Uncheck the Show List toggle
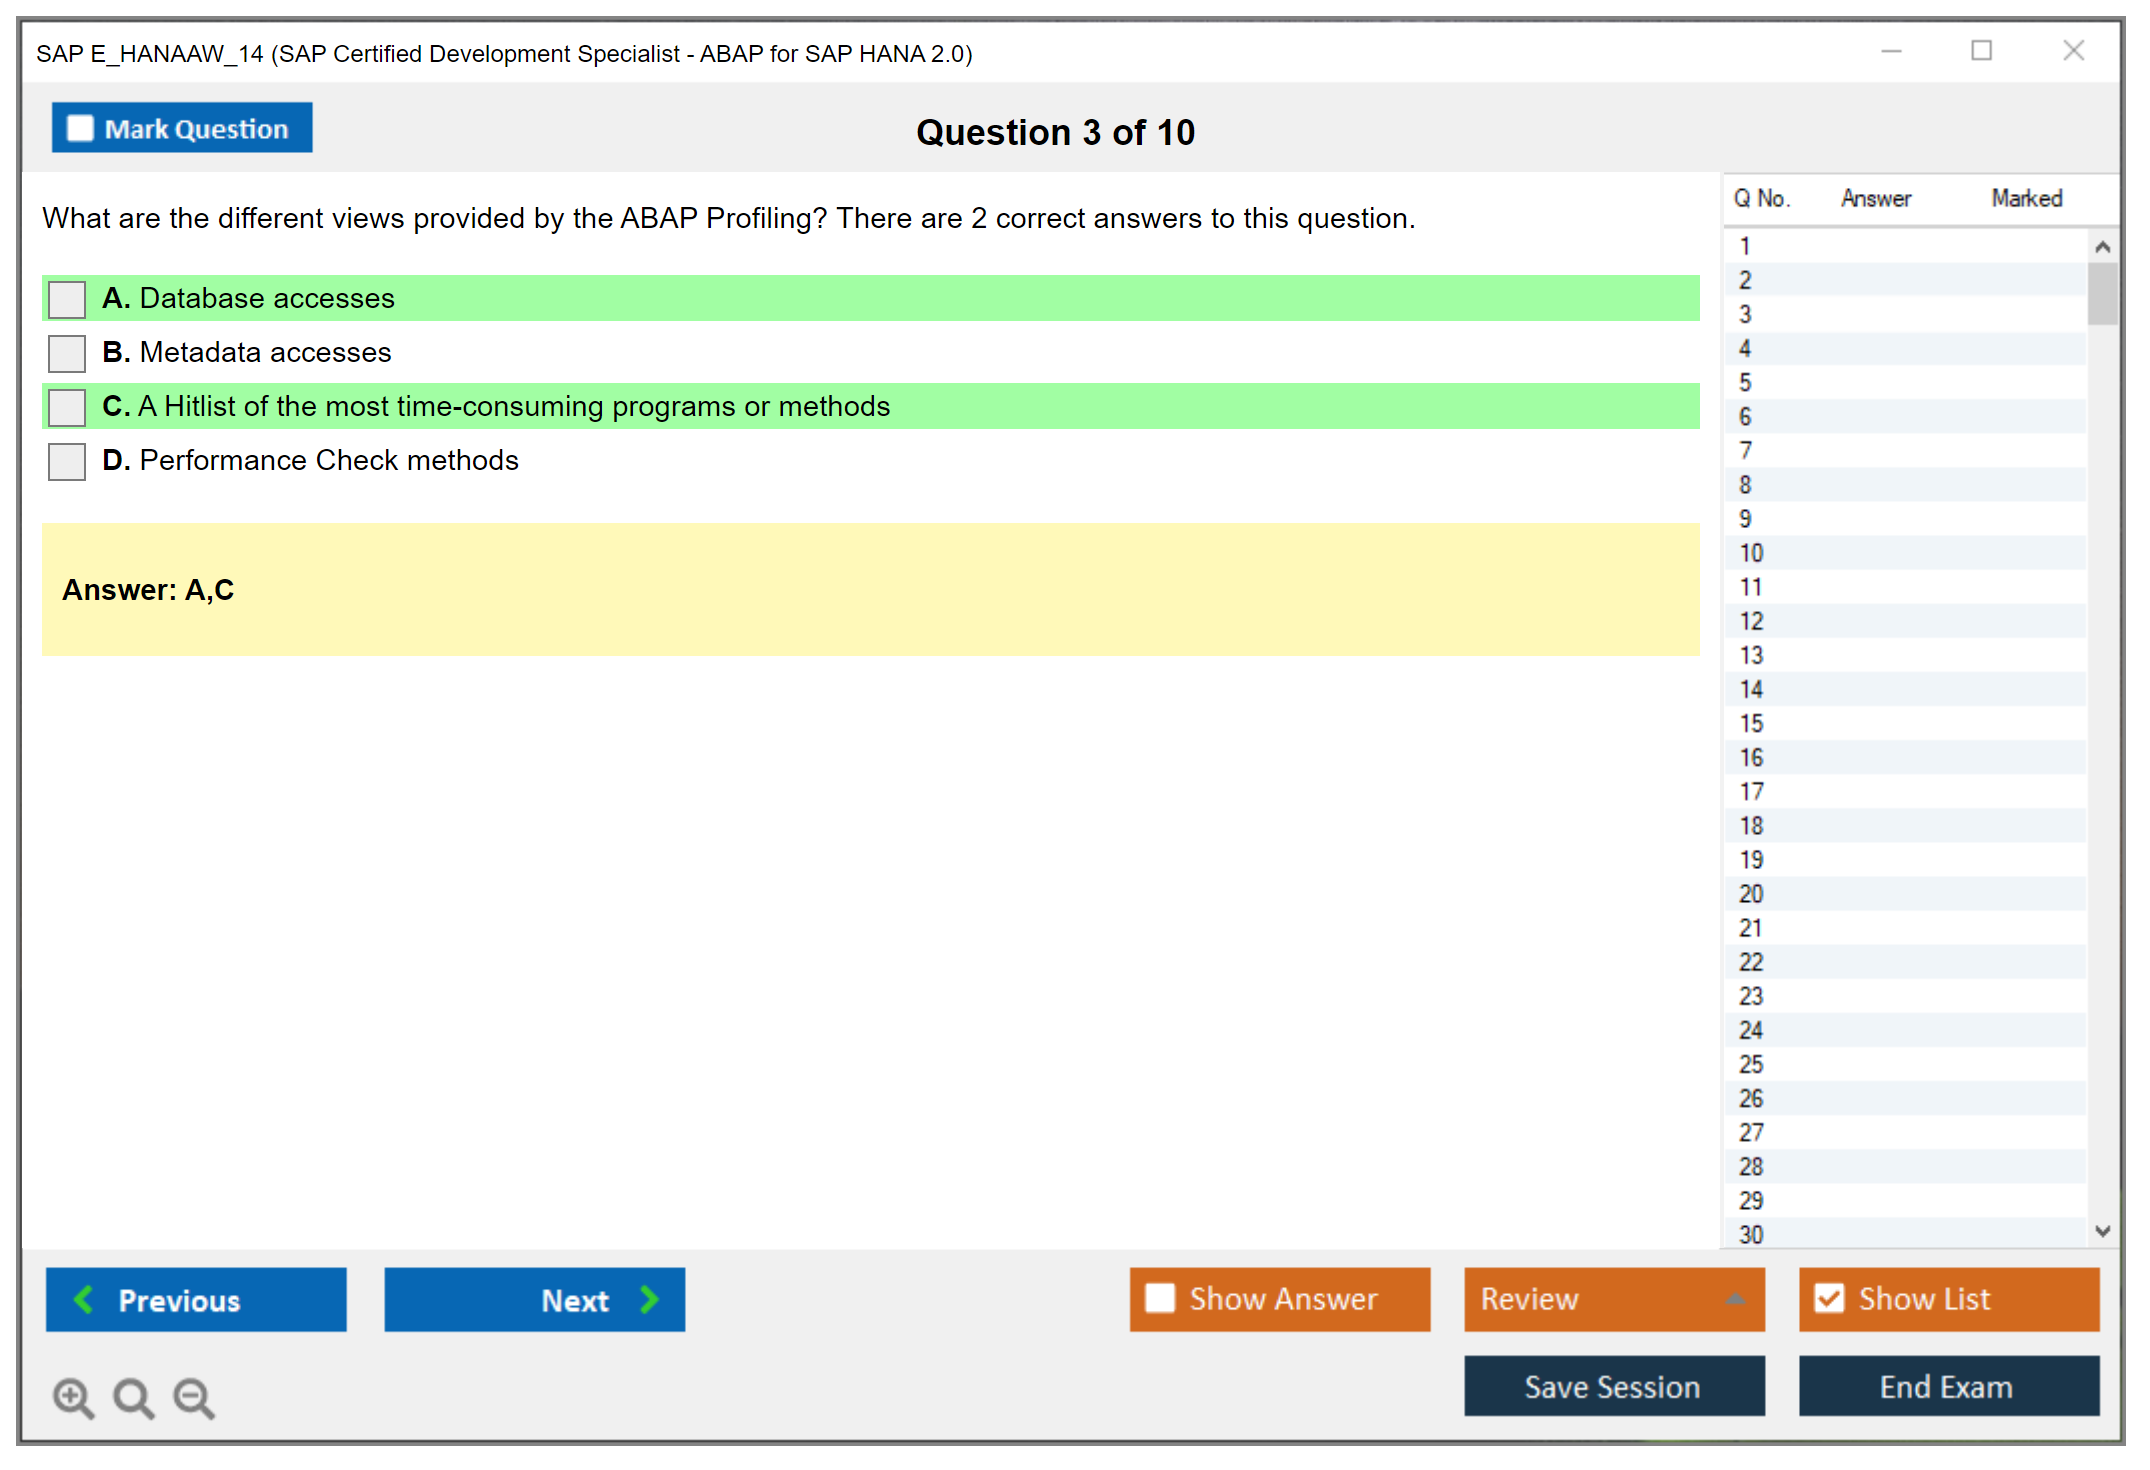The image size is (2150, 1470). 1829,1298
